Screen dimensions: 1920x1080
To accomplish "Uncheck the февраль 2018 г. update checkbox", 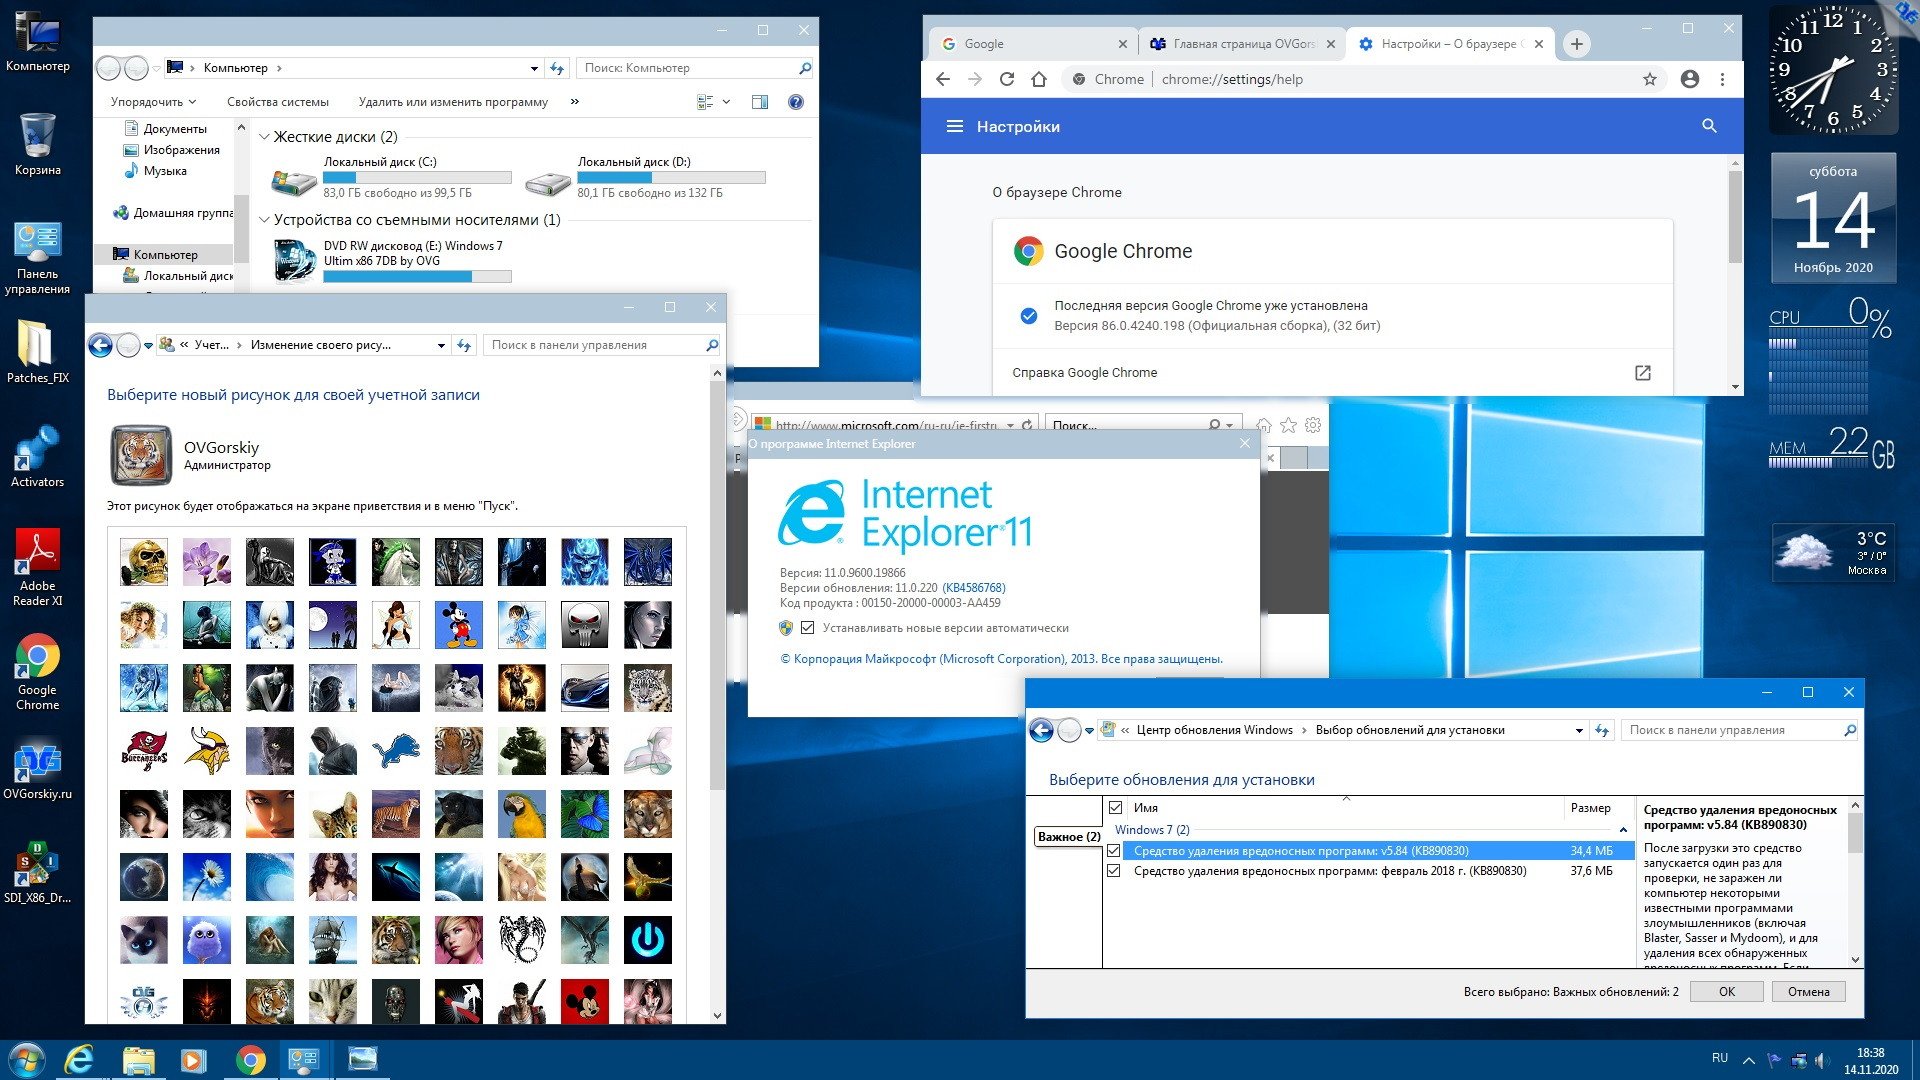I will point(1114,871).
